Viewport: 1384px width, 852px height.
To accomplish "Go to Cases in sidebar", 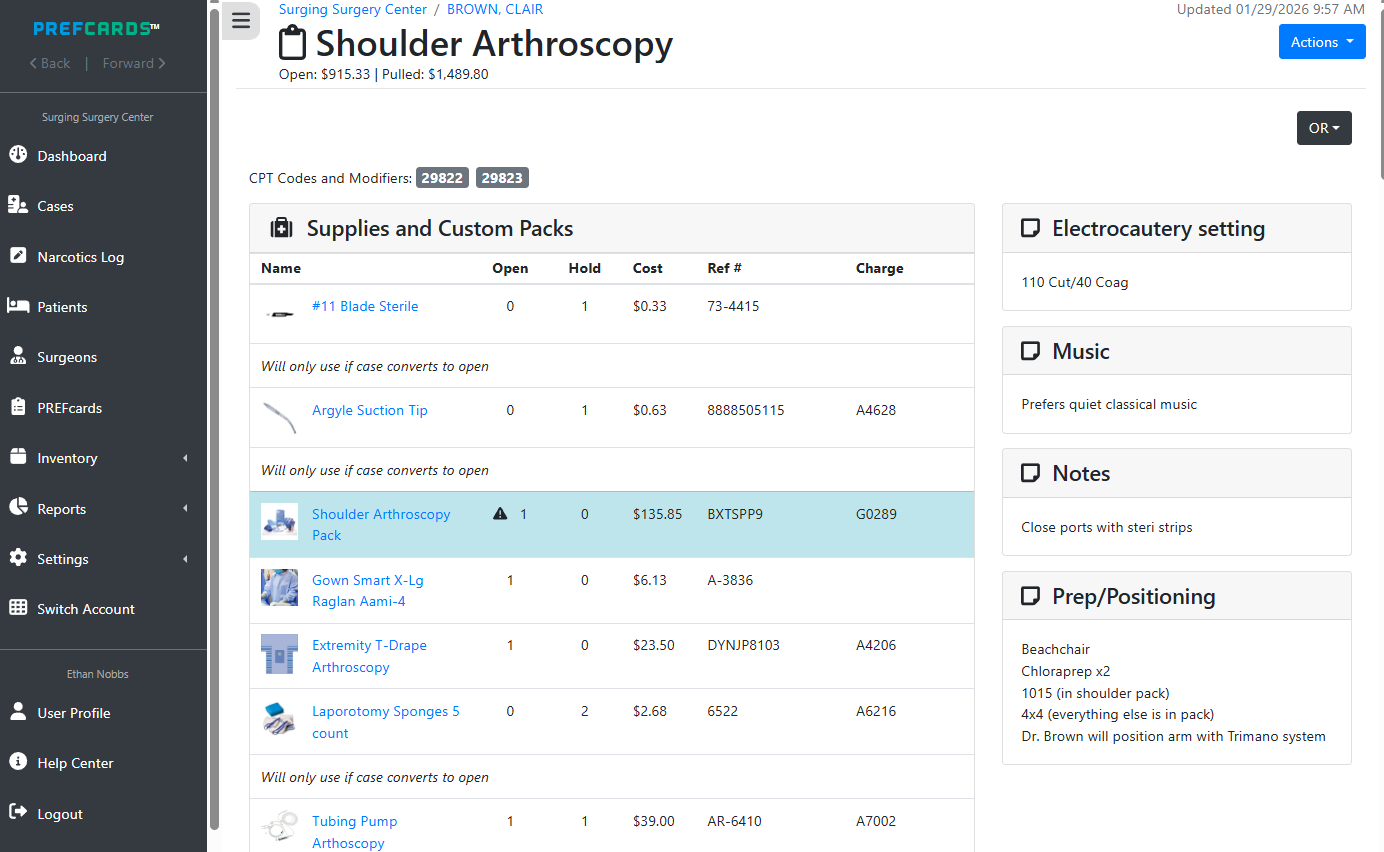I will 55,206.
